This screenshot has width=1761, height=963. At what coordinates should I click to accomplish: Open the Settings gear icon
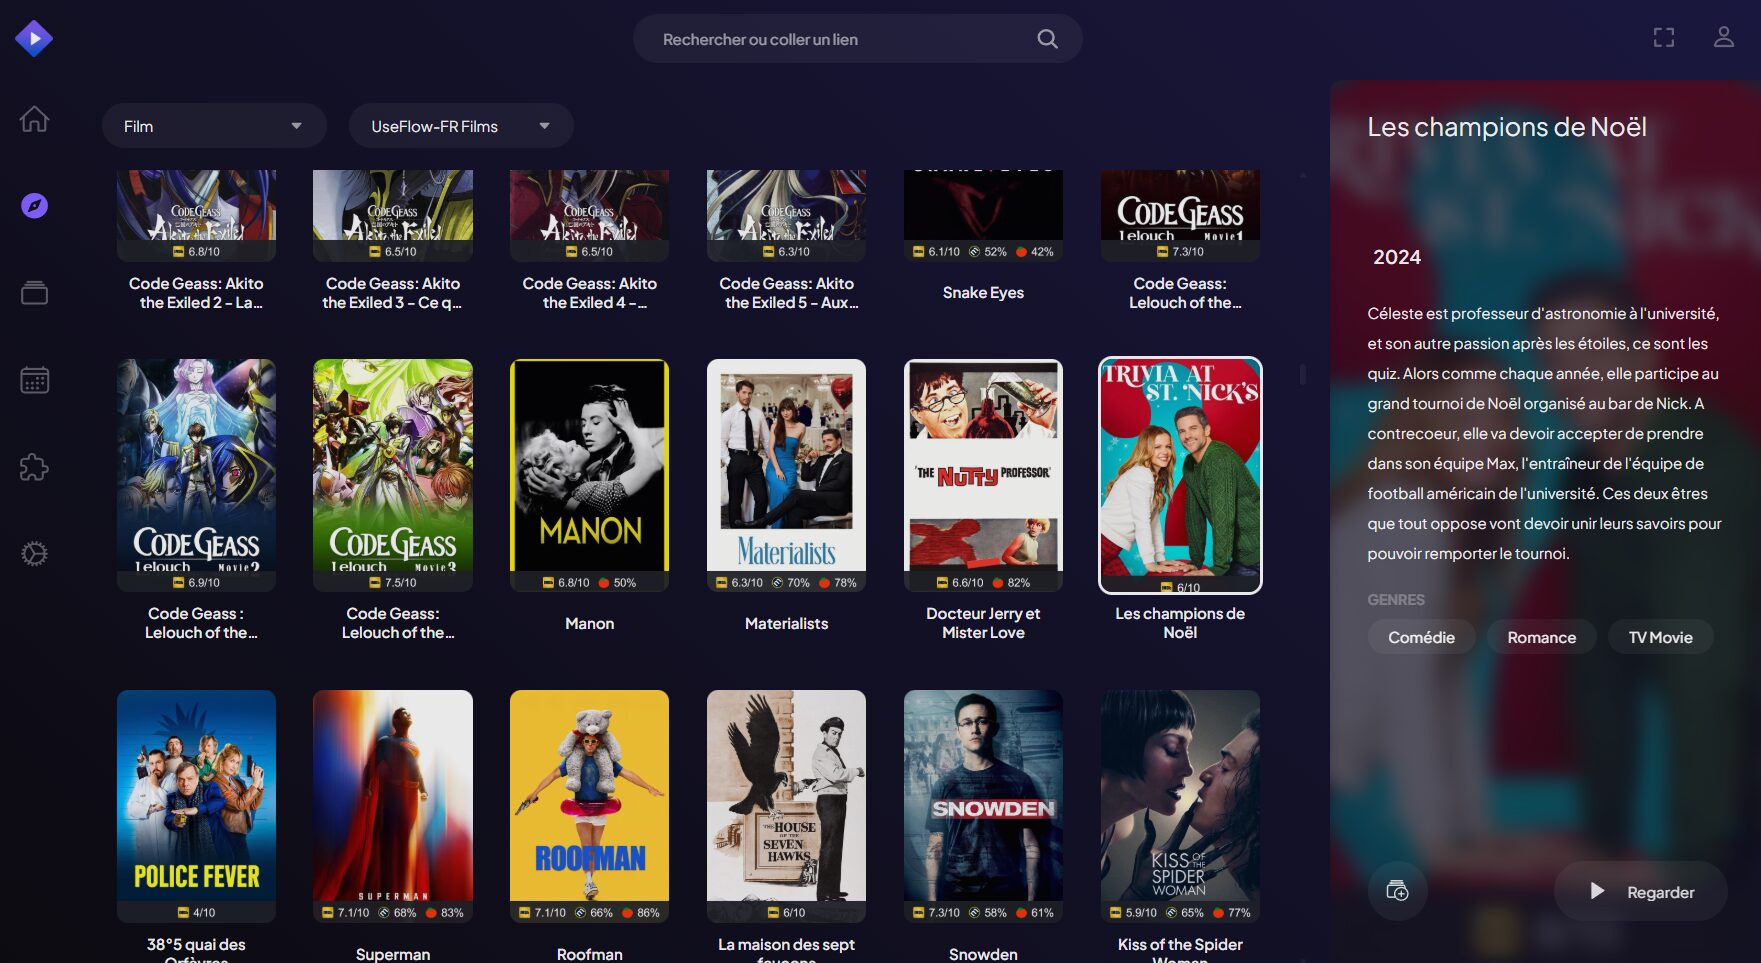pos(34,554)
